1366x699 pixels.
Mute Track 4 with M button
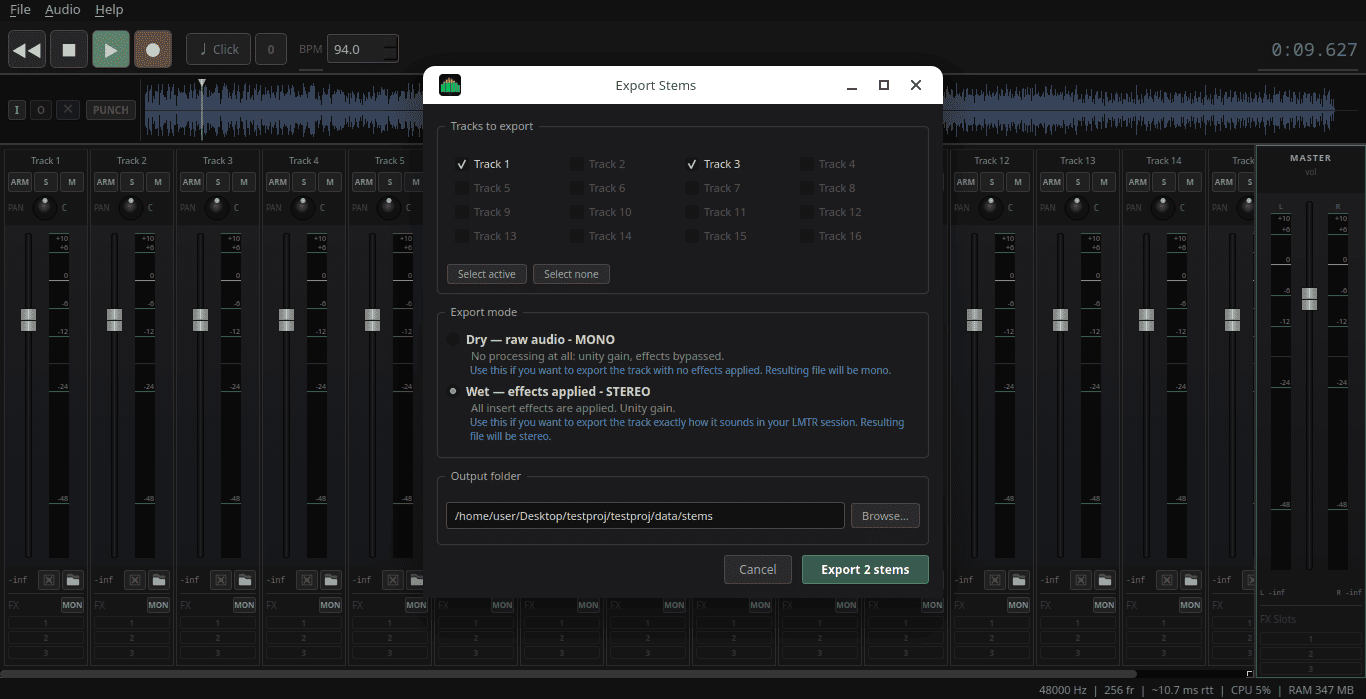pyautogui.click(x=330, y=182)
